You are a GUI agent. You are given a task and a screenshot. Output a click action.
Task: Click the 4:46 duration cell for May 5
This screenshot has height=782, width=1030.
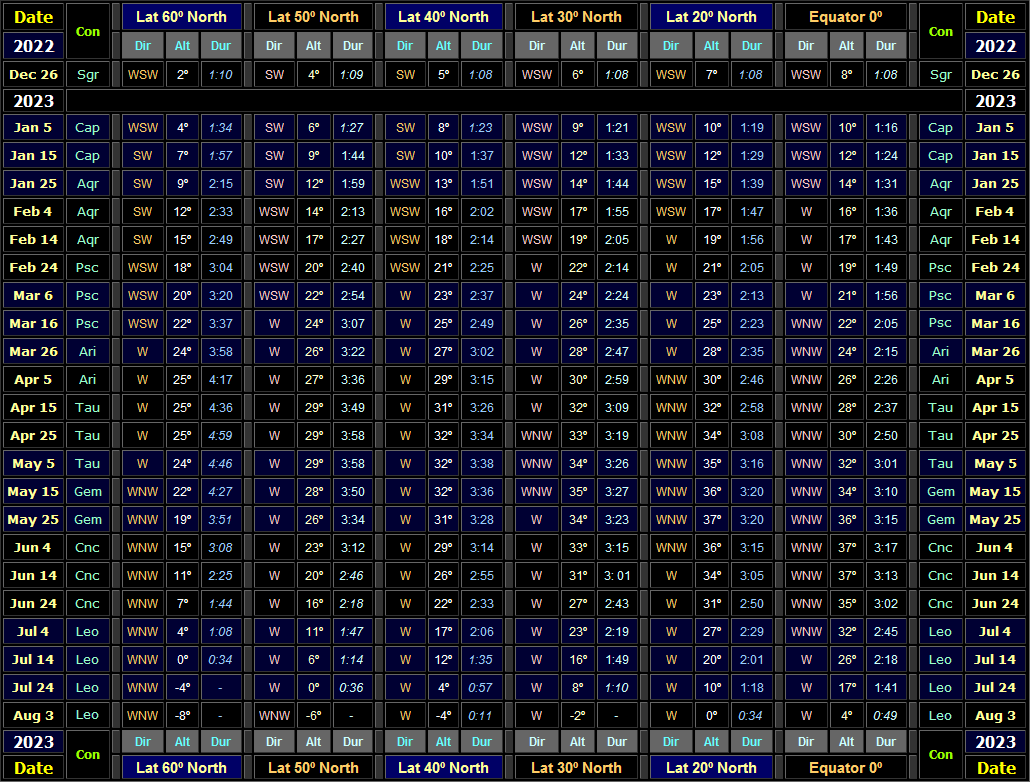pos(220,463)
